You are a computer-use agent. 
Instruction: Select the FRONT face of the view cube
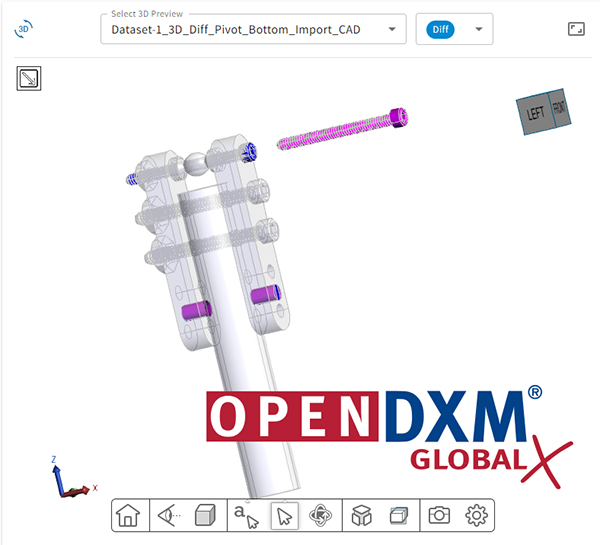(x=559, y=108)
